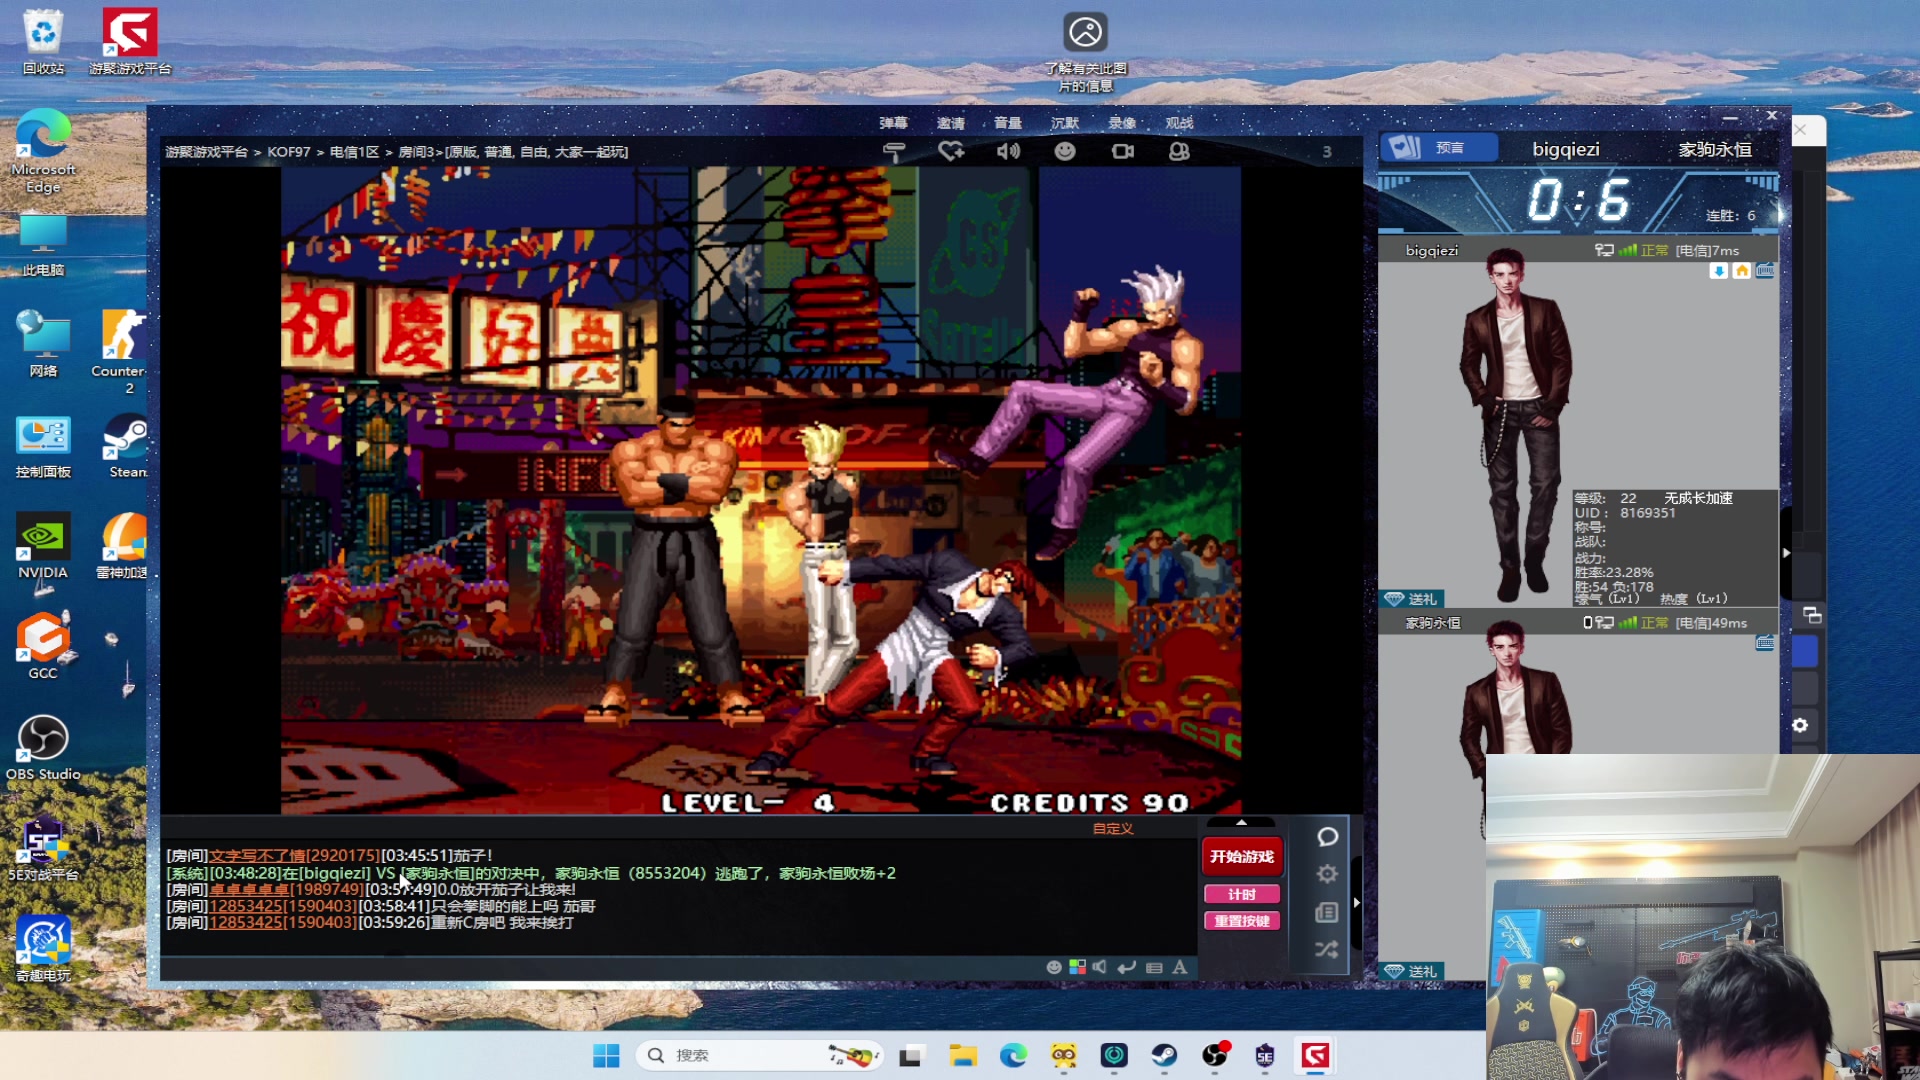This screenshot has width=1920, height=1080.
Task: Click 送礼 gift button under 家驹永恒 avatar
Action: (1411, 971)
